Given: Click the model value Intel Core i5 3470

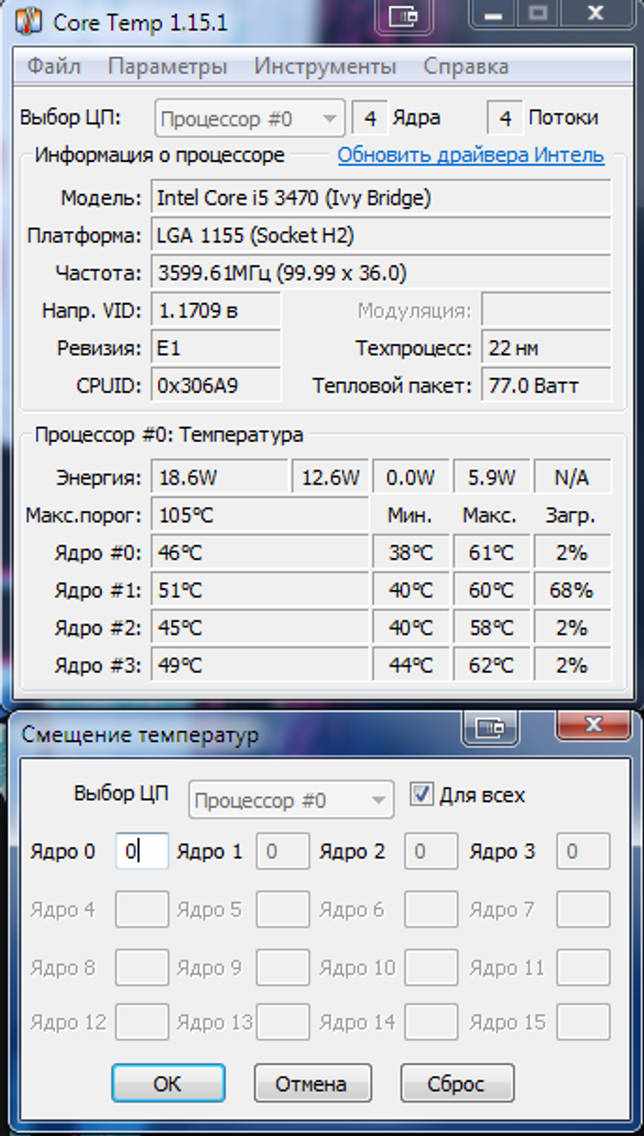Looking at the screenshot, I should (381, 198).
